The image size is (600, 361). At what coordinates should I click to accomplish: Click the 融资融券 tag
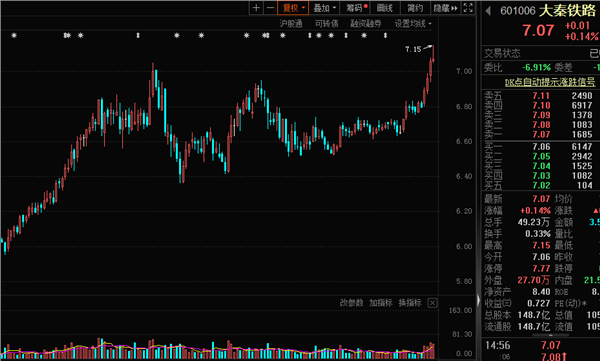tap(366, 24)
